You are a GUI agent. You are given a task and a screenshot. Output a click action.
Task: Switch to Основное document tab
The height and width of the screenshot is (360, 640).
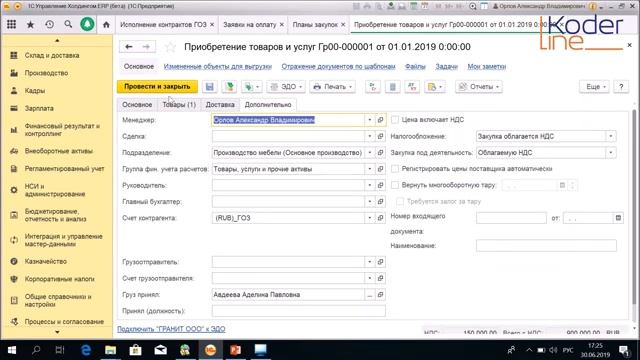pos(137,104)
